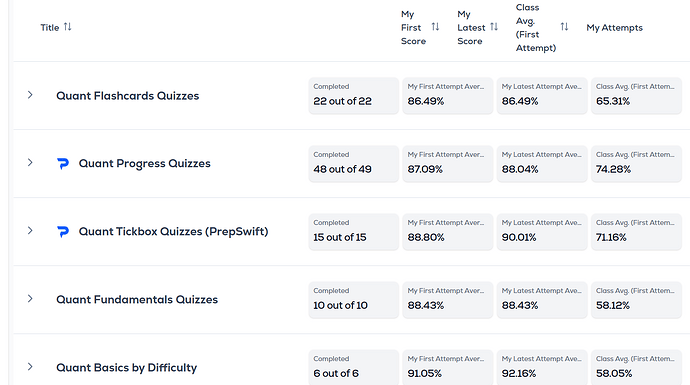
Task: Expand the Quant Flashcards Quizzes row
Action: click(30, 95)
